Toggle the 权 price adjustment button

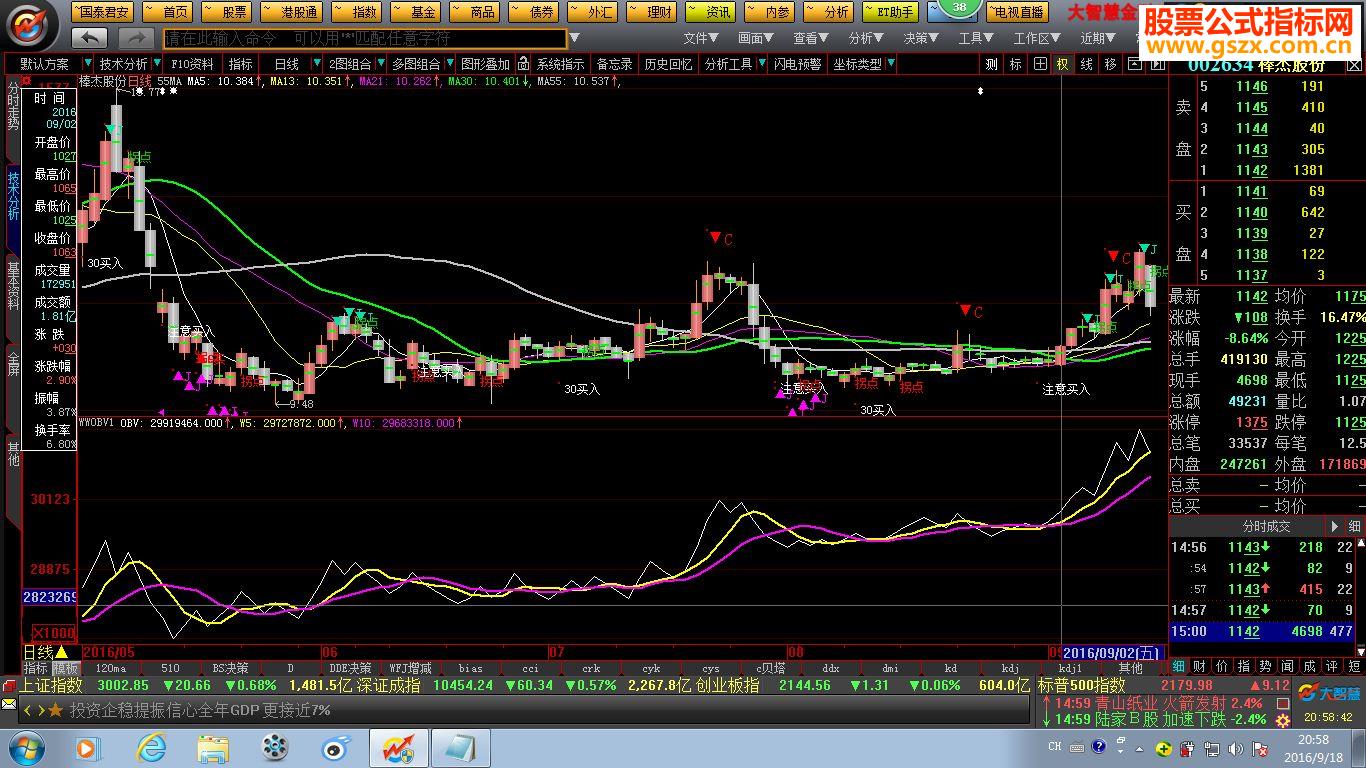pos(1062,64)
